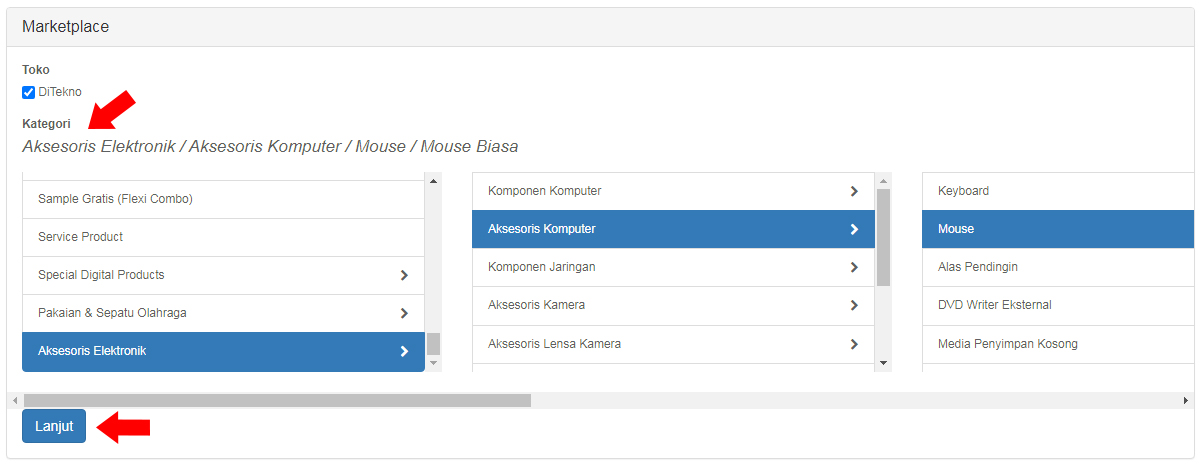Open Komponen Jaringan chevron arrow
1203x466 pixels.
tap(854, 267)
